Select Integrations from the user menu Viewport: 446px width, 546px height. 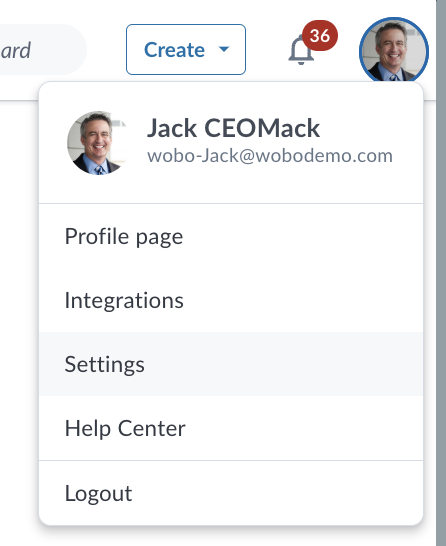[x=231, y=300]
